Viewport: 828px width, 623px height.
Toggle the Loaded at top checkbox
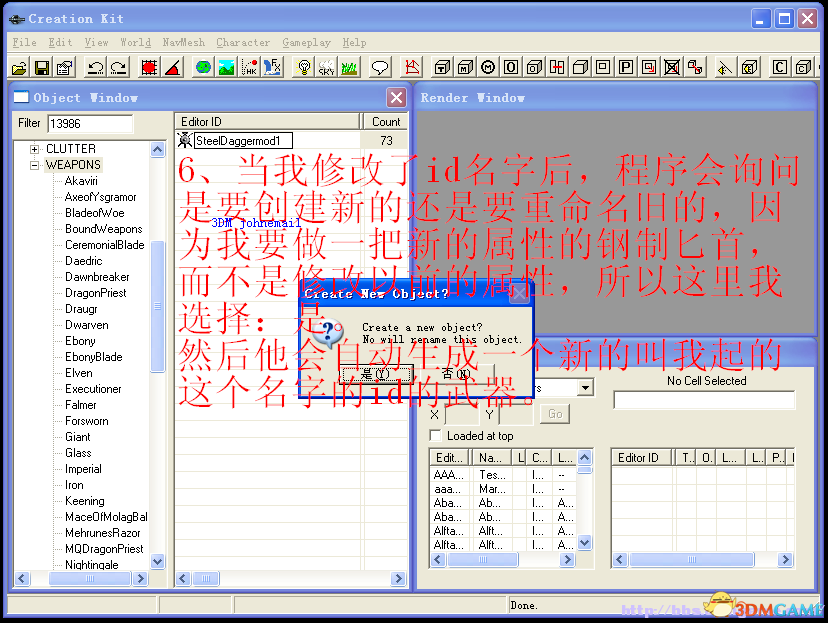click(436, 436)
